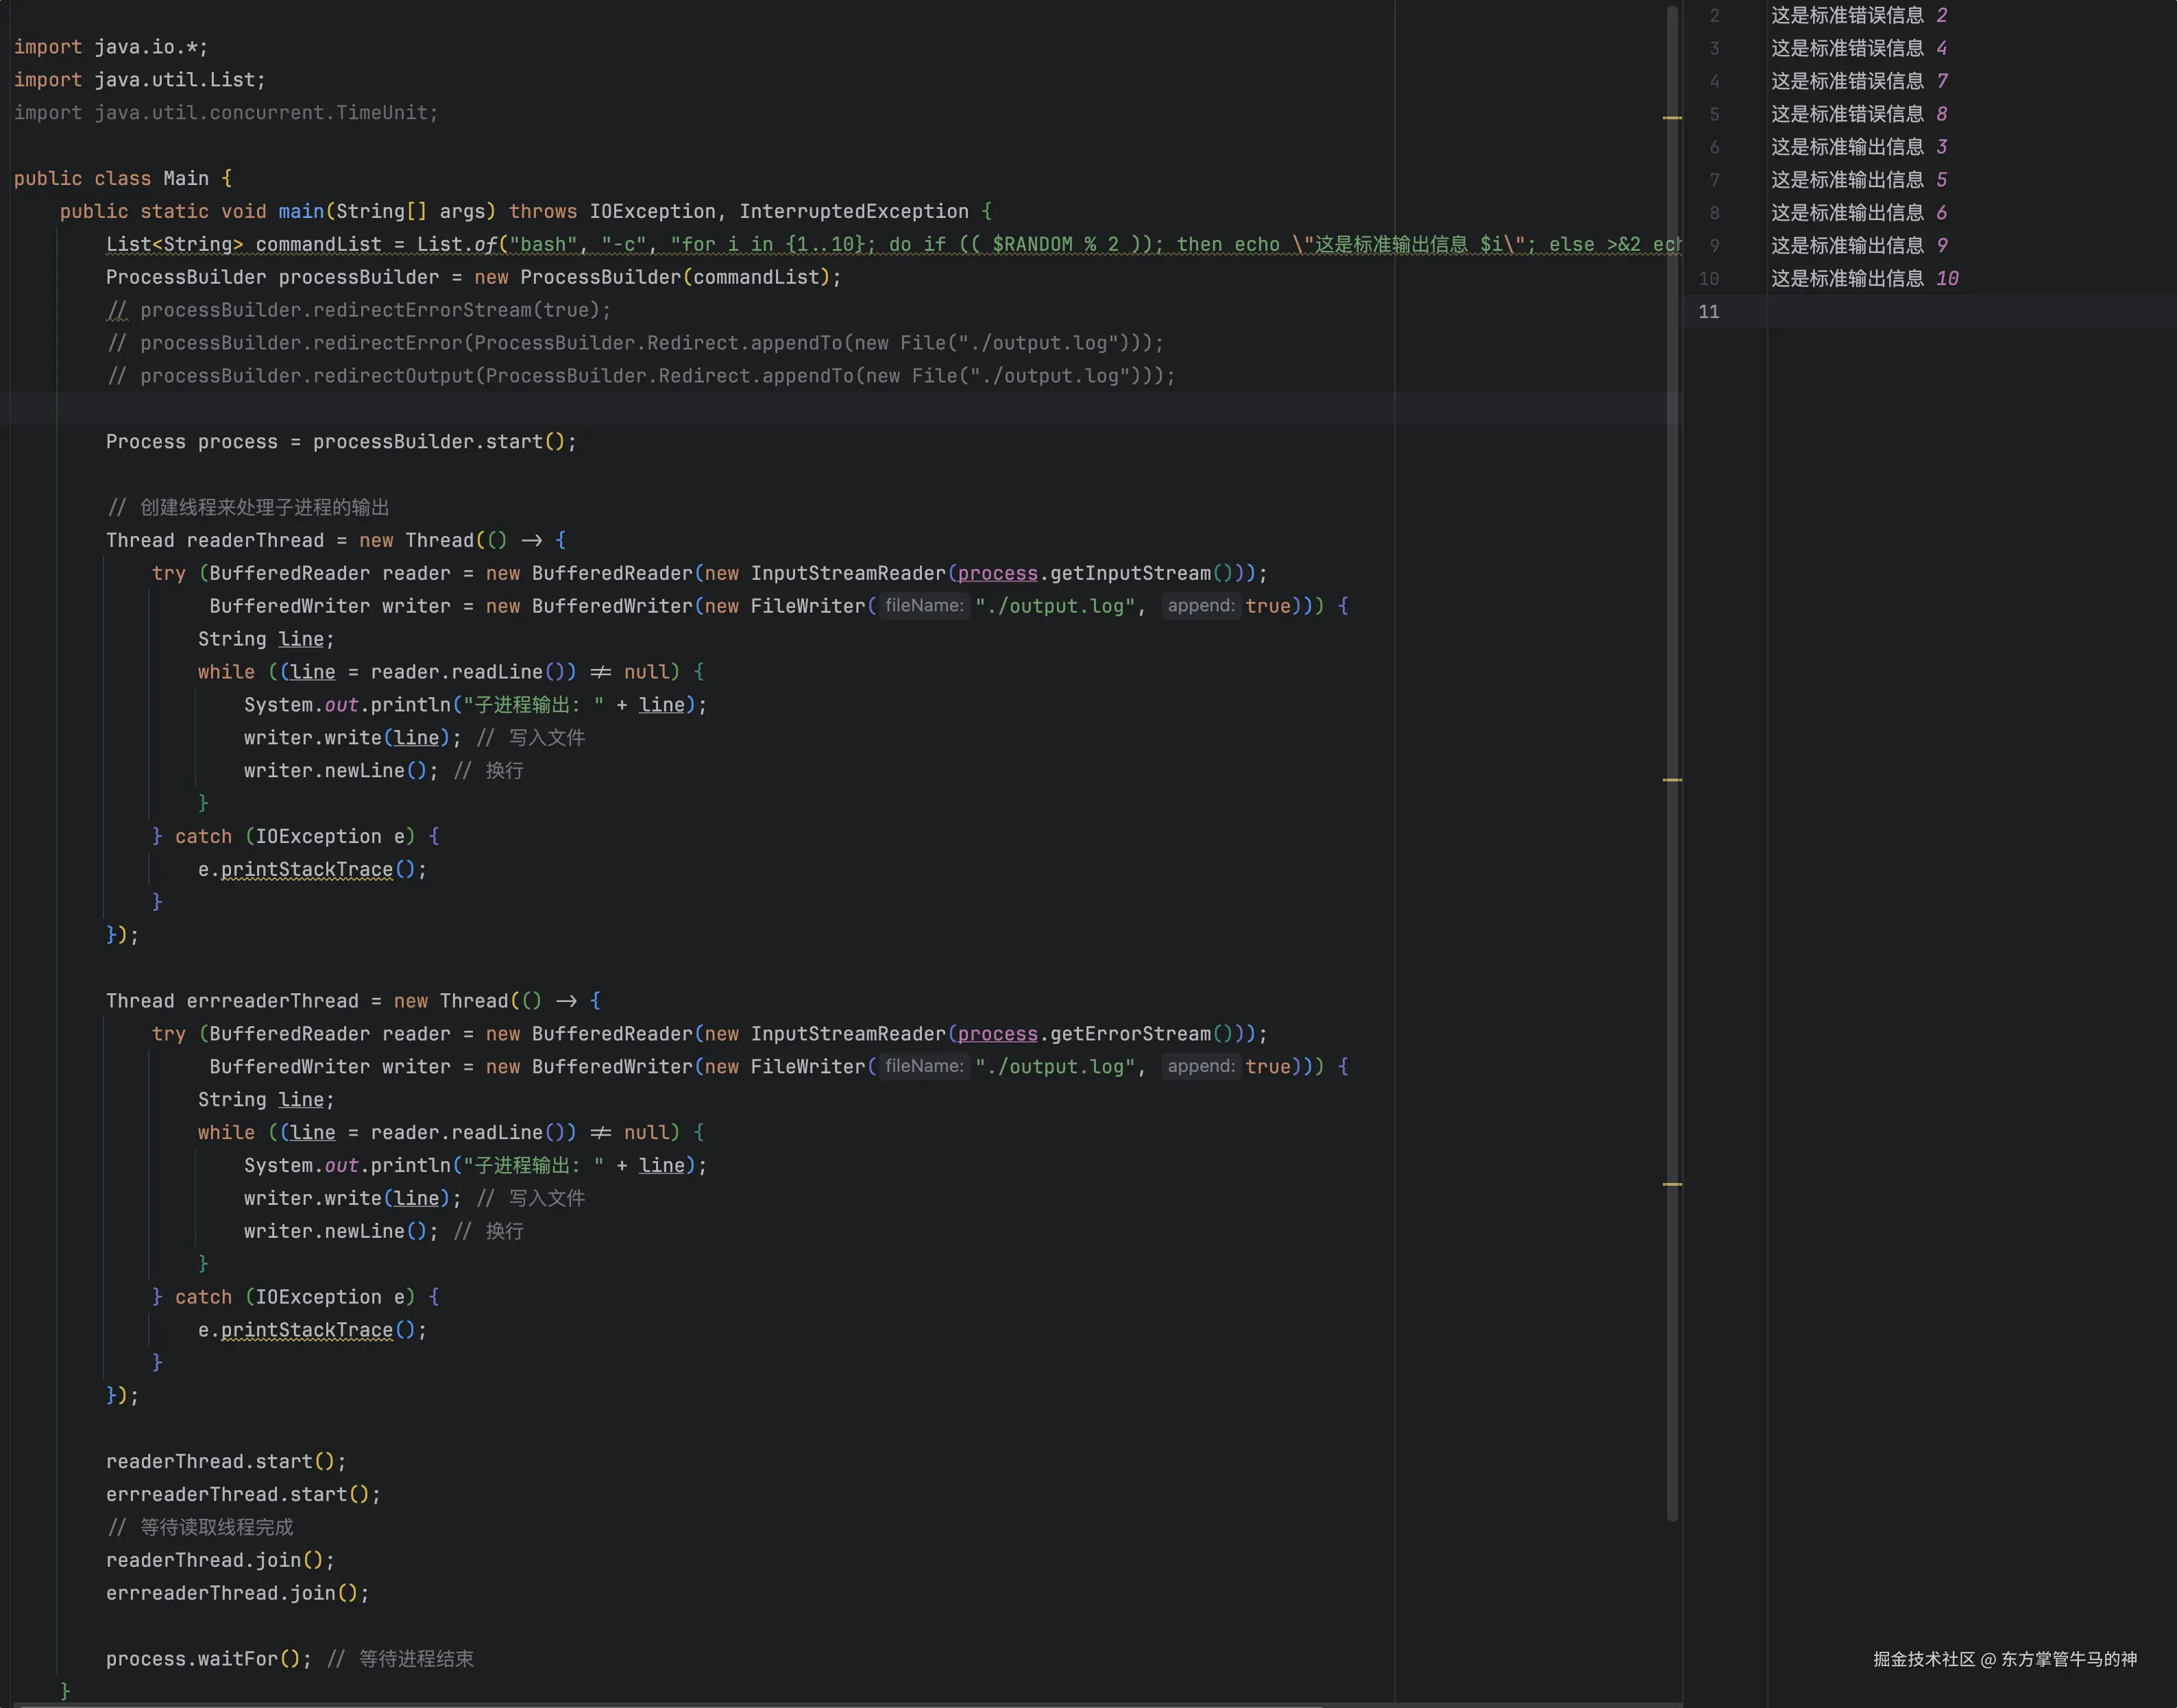Place the cursor on the unused TimeUnit import
The height and width of the screenshot is (1708, 2177).
pos(383,113)
